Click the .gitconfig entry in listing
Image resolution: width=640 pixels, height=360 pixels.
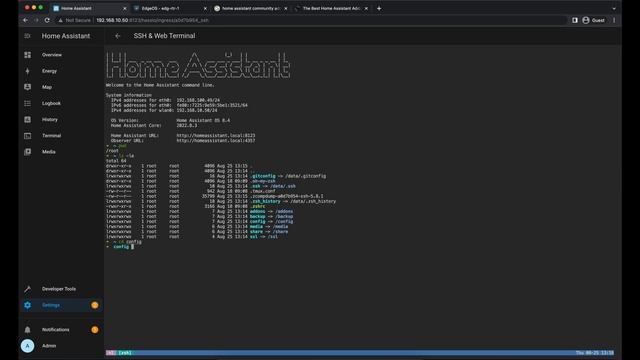pos(263,176)
